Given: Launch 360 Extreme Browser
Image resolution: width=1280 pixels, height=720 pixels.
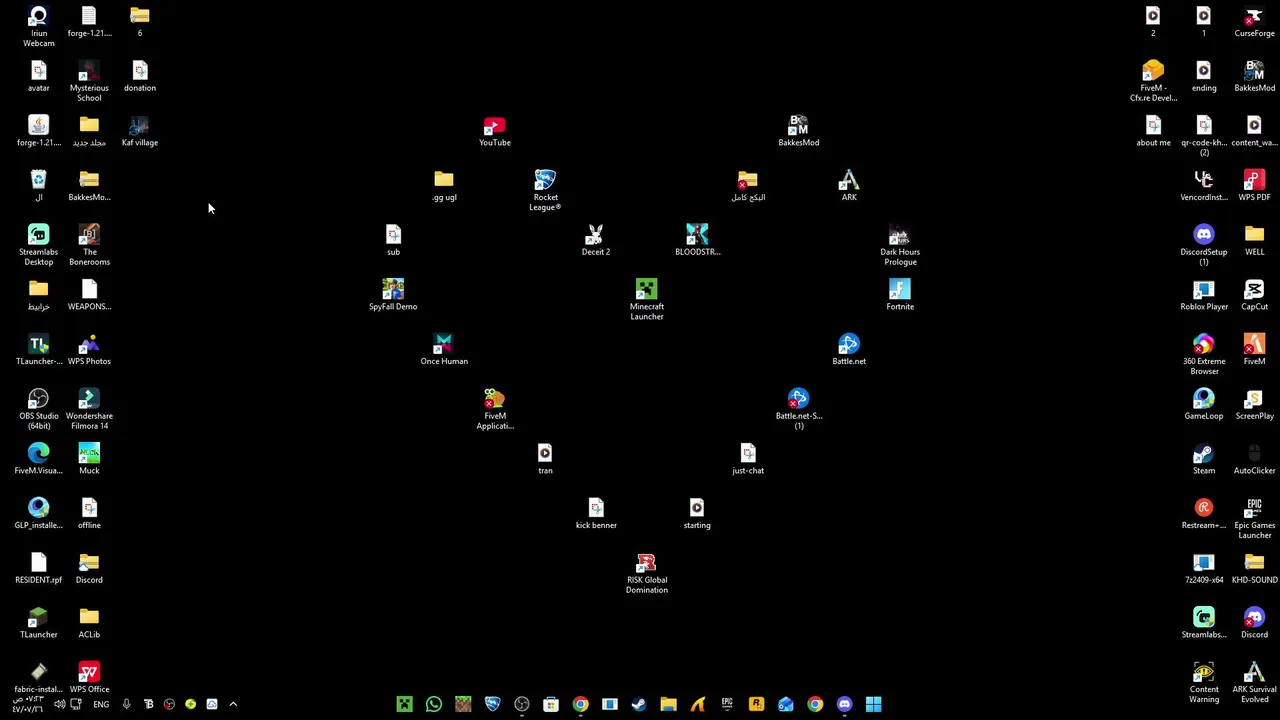Looking at the screenshot, I should 1204,354.
